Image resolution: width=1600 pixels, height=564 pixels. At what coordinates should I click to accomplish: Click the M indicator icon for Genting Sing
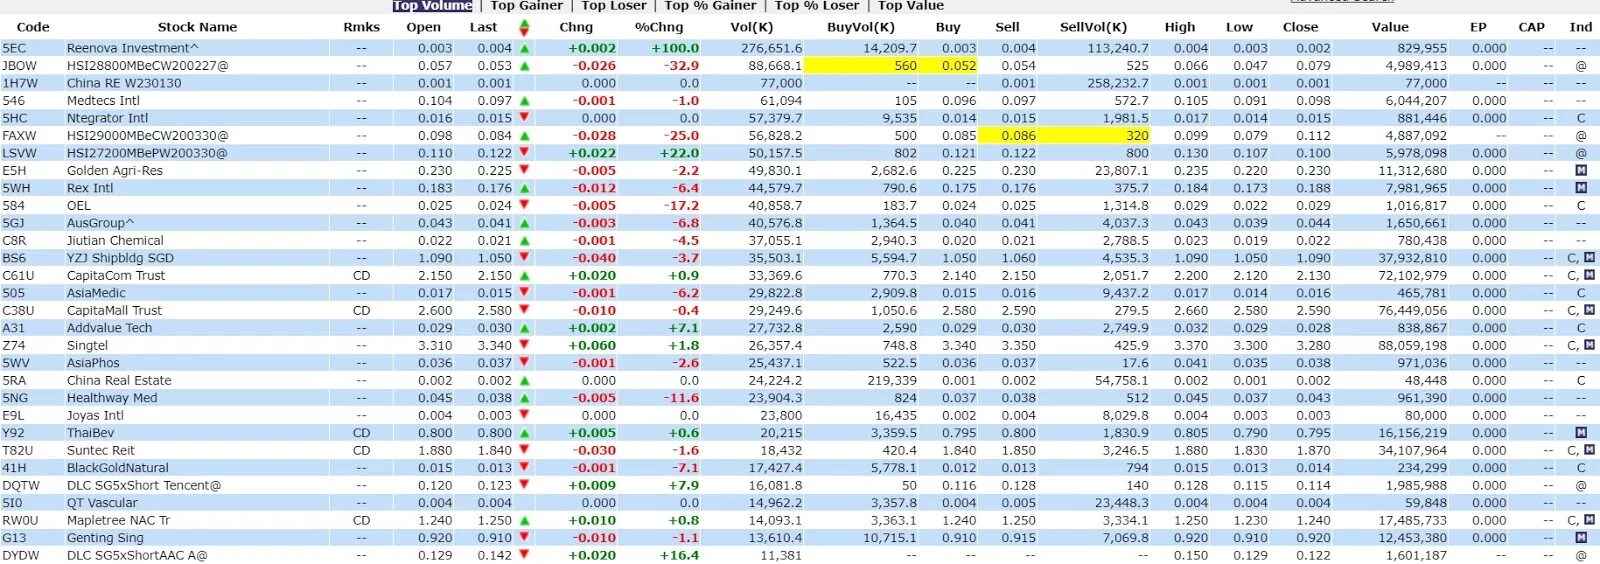1581,538
